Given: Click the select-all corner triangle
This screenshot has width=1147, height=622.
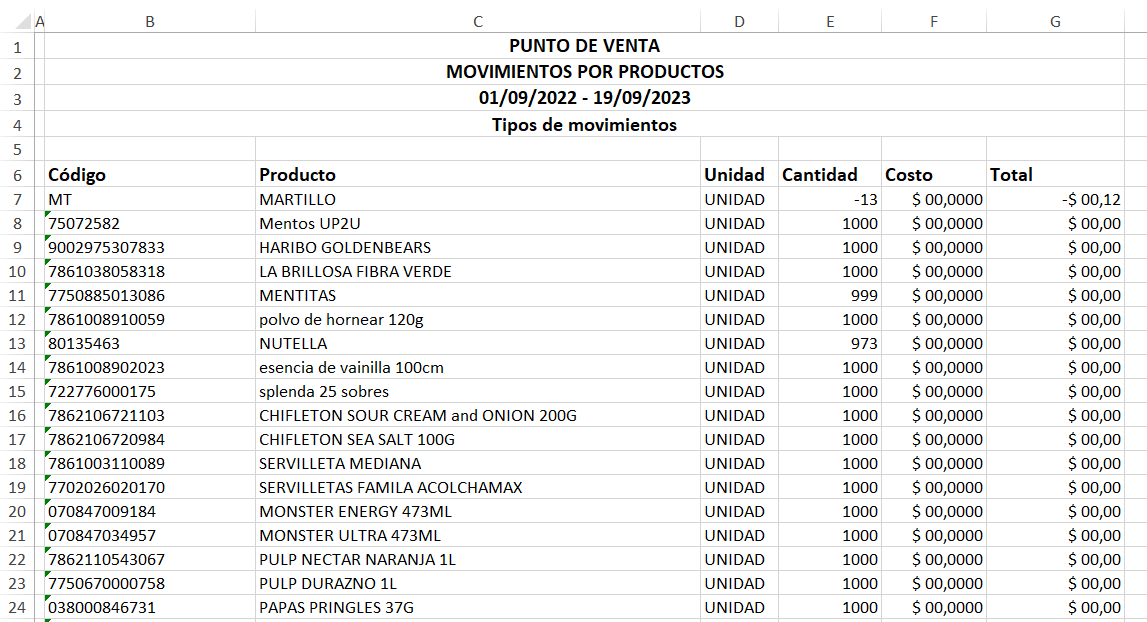Looking at the screenshot, I should 23,22.
